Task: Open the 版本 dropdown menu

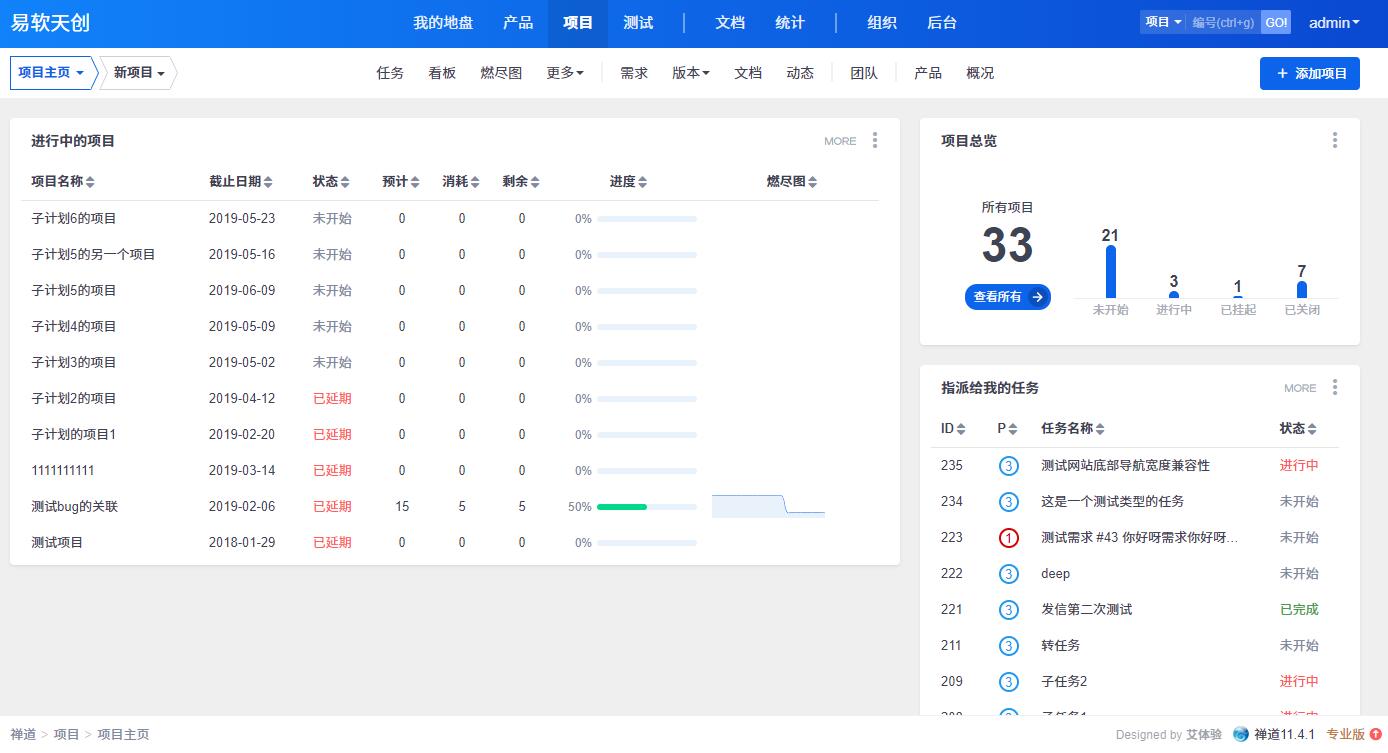Action: click(690, 73)
